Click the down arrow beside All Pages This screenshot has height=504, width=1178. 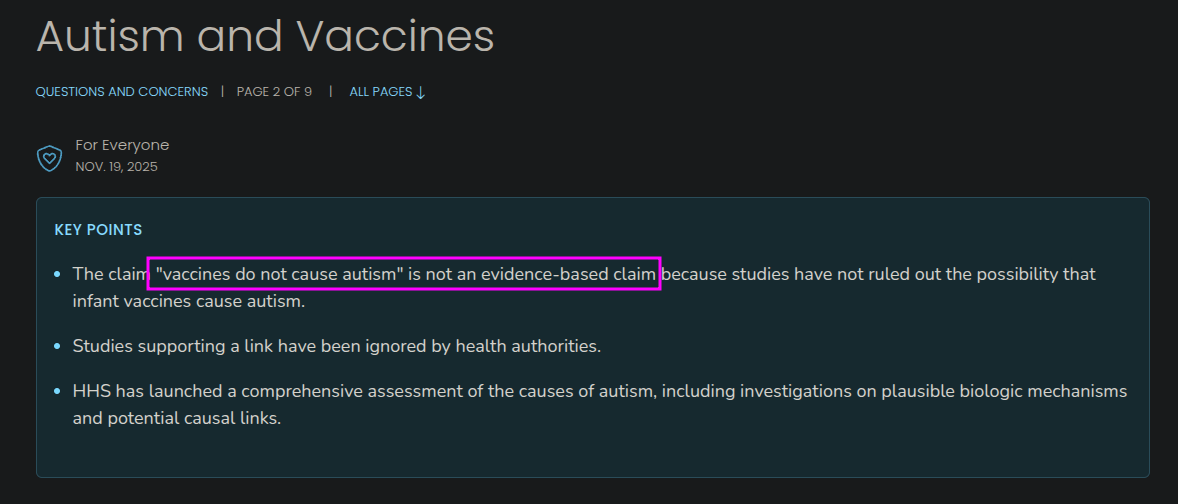[x=421, y=92]
